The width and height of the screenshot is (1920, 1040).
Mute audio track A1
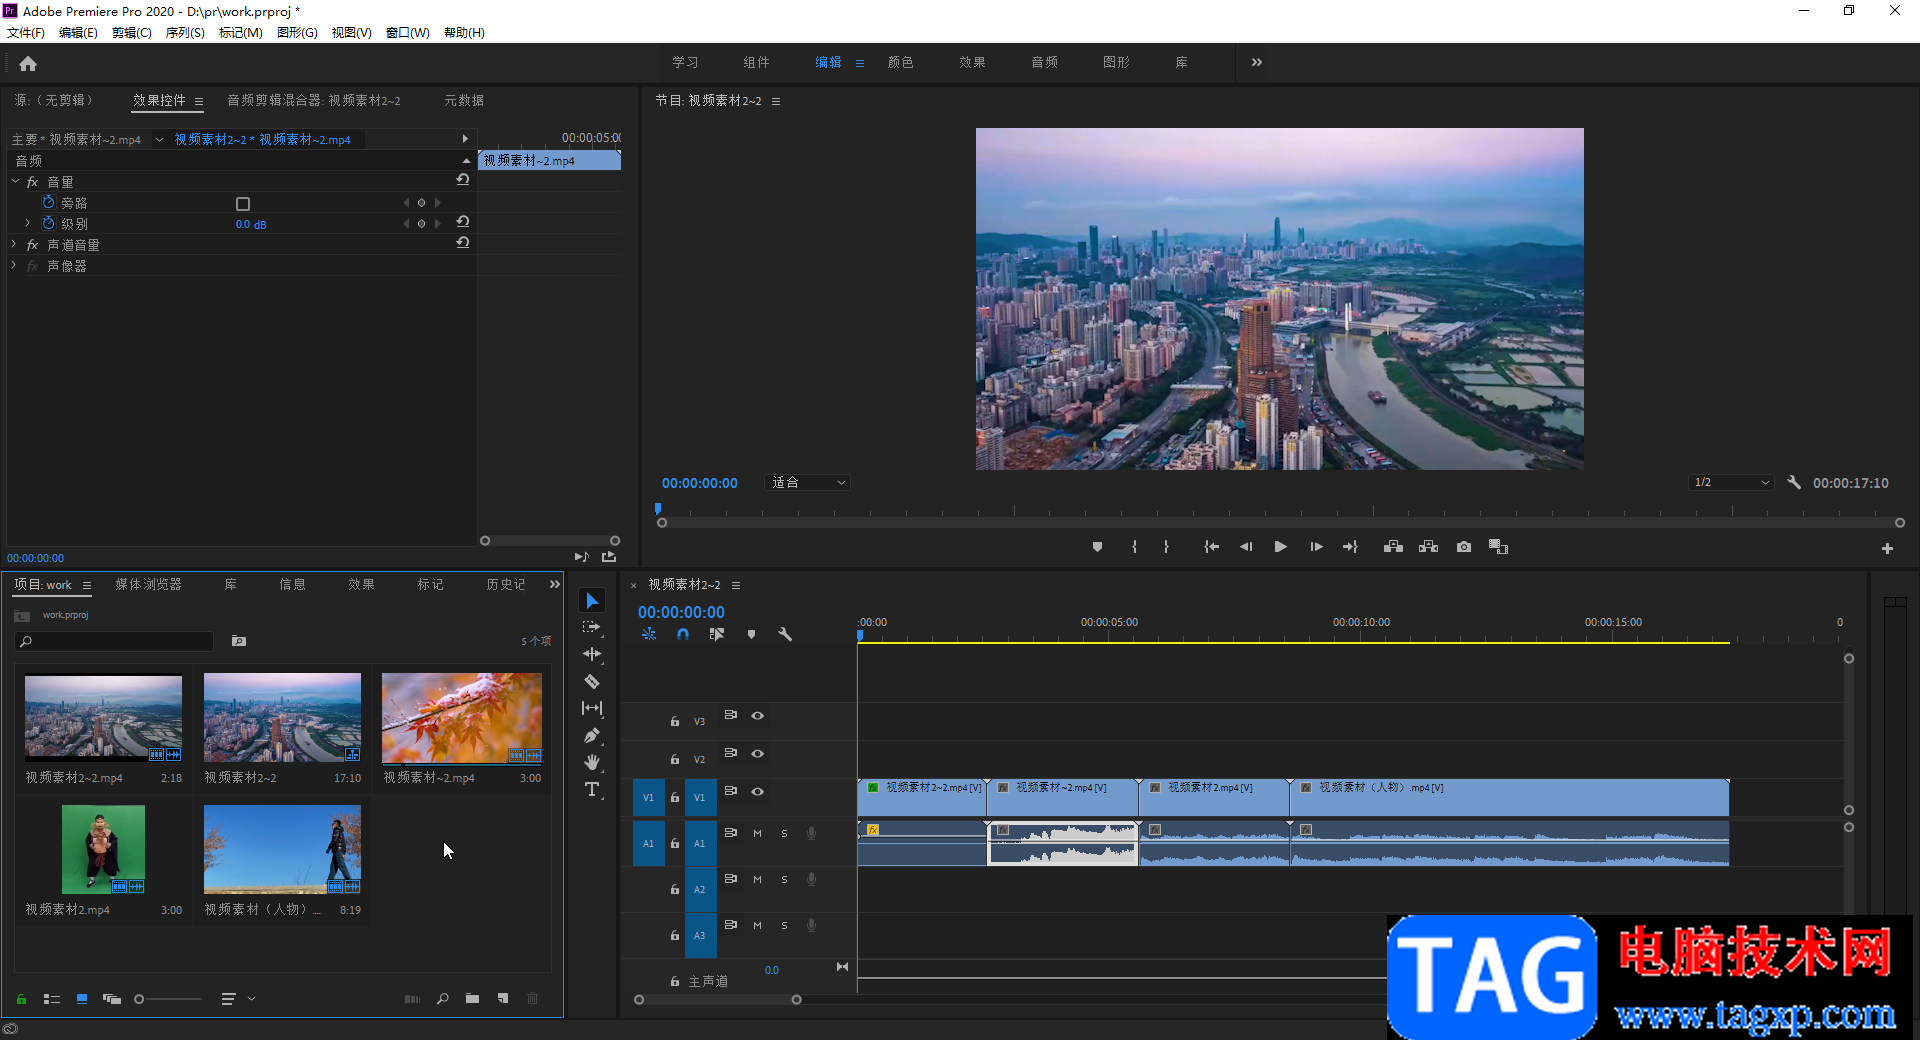pos(757,834)
